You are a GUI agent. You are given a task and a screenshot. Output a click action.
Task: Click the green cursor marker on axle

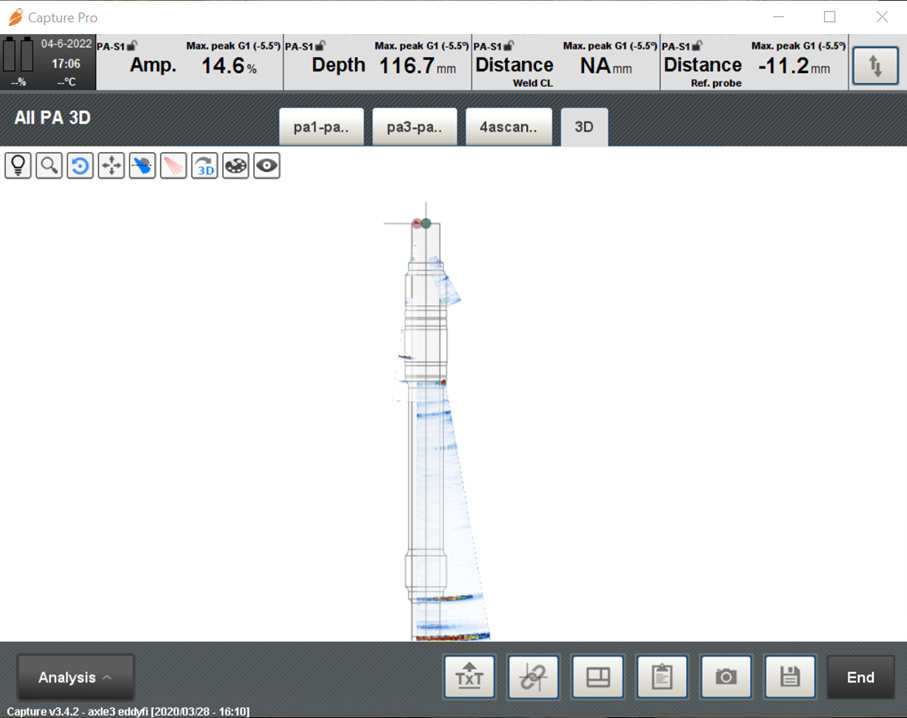pyautogui.click(x=426, y=223)
